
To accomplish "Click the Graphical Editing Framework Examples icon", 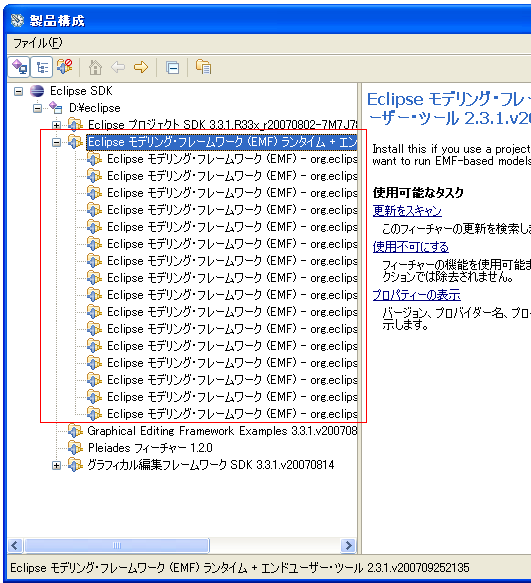I will [75, 431].
